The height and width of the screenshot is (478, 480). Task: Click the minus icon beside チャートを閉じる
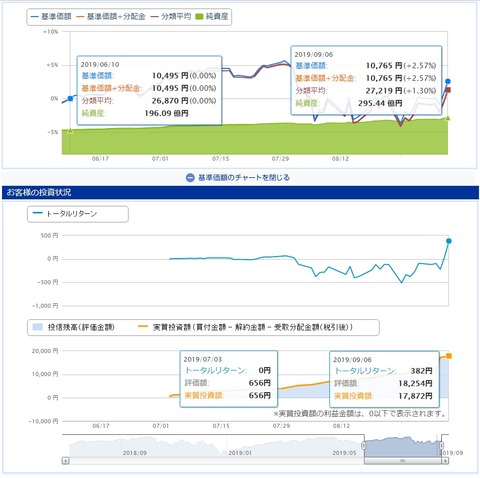coord(190,178)
